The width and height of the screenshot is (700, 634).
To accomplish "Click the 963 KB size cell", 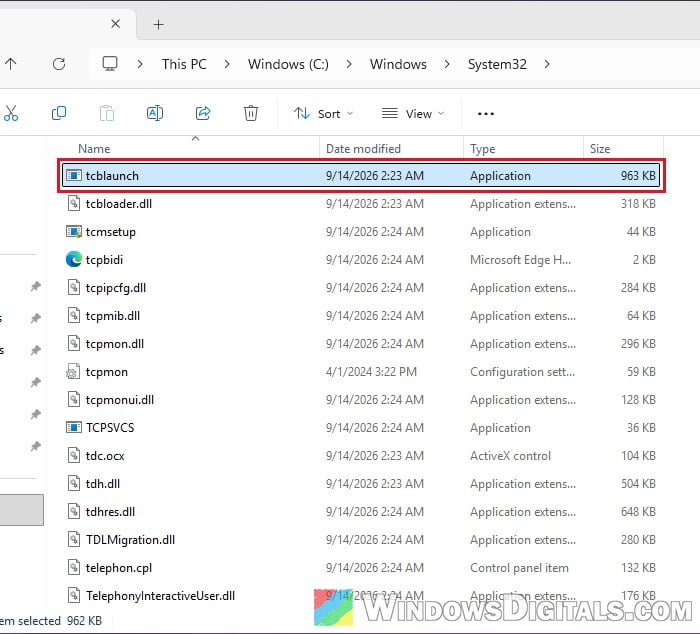I will 638,176.
